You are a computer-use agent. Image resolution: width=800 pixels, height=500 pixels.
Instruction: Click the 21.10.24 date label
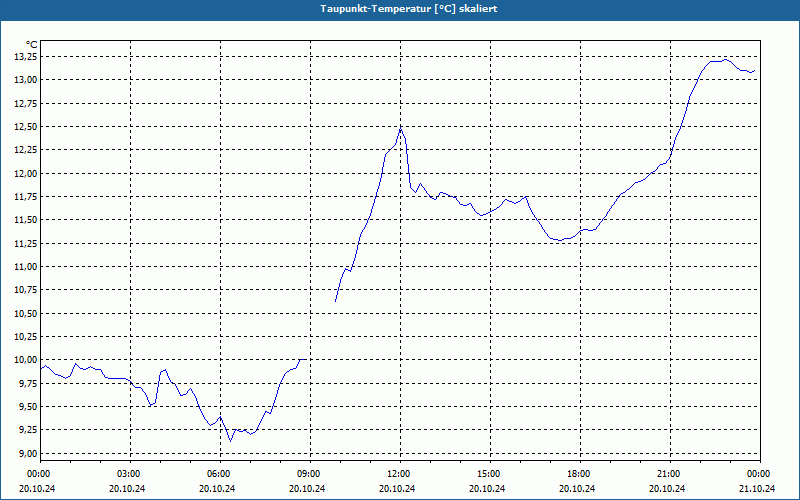coord(757,488)
